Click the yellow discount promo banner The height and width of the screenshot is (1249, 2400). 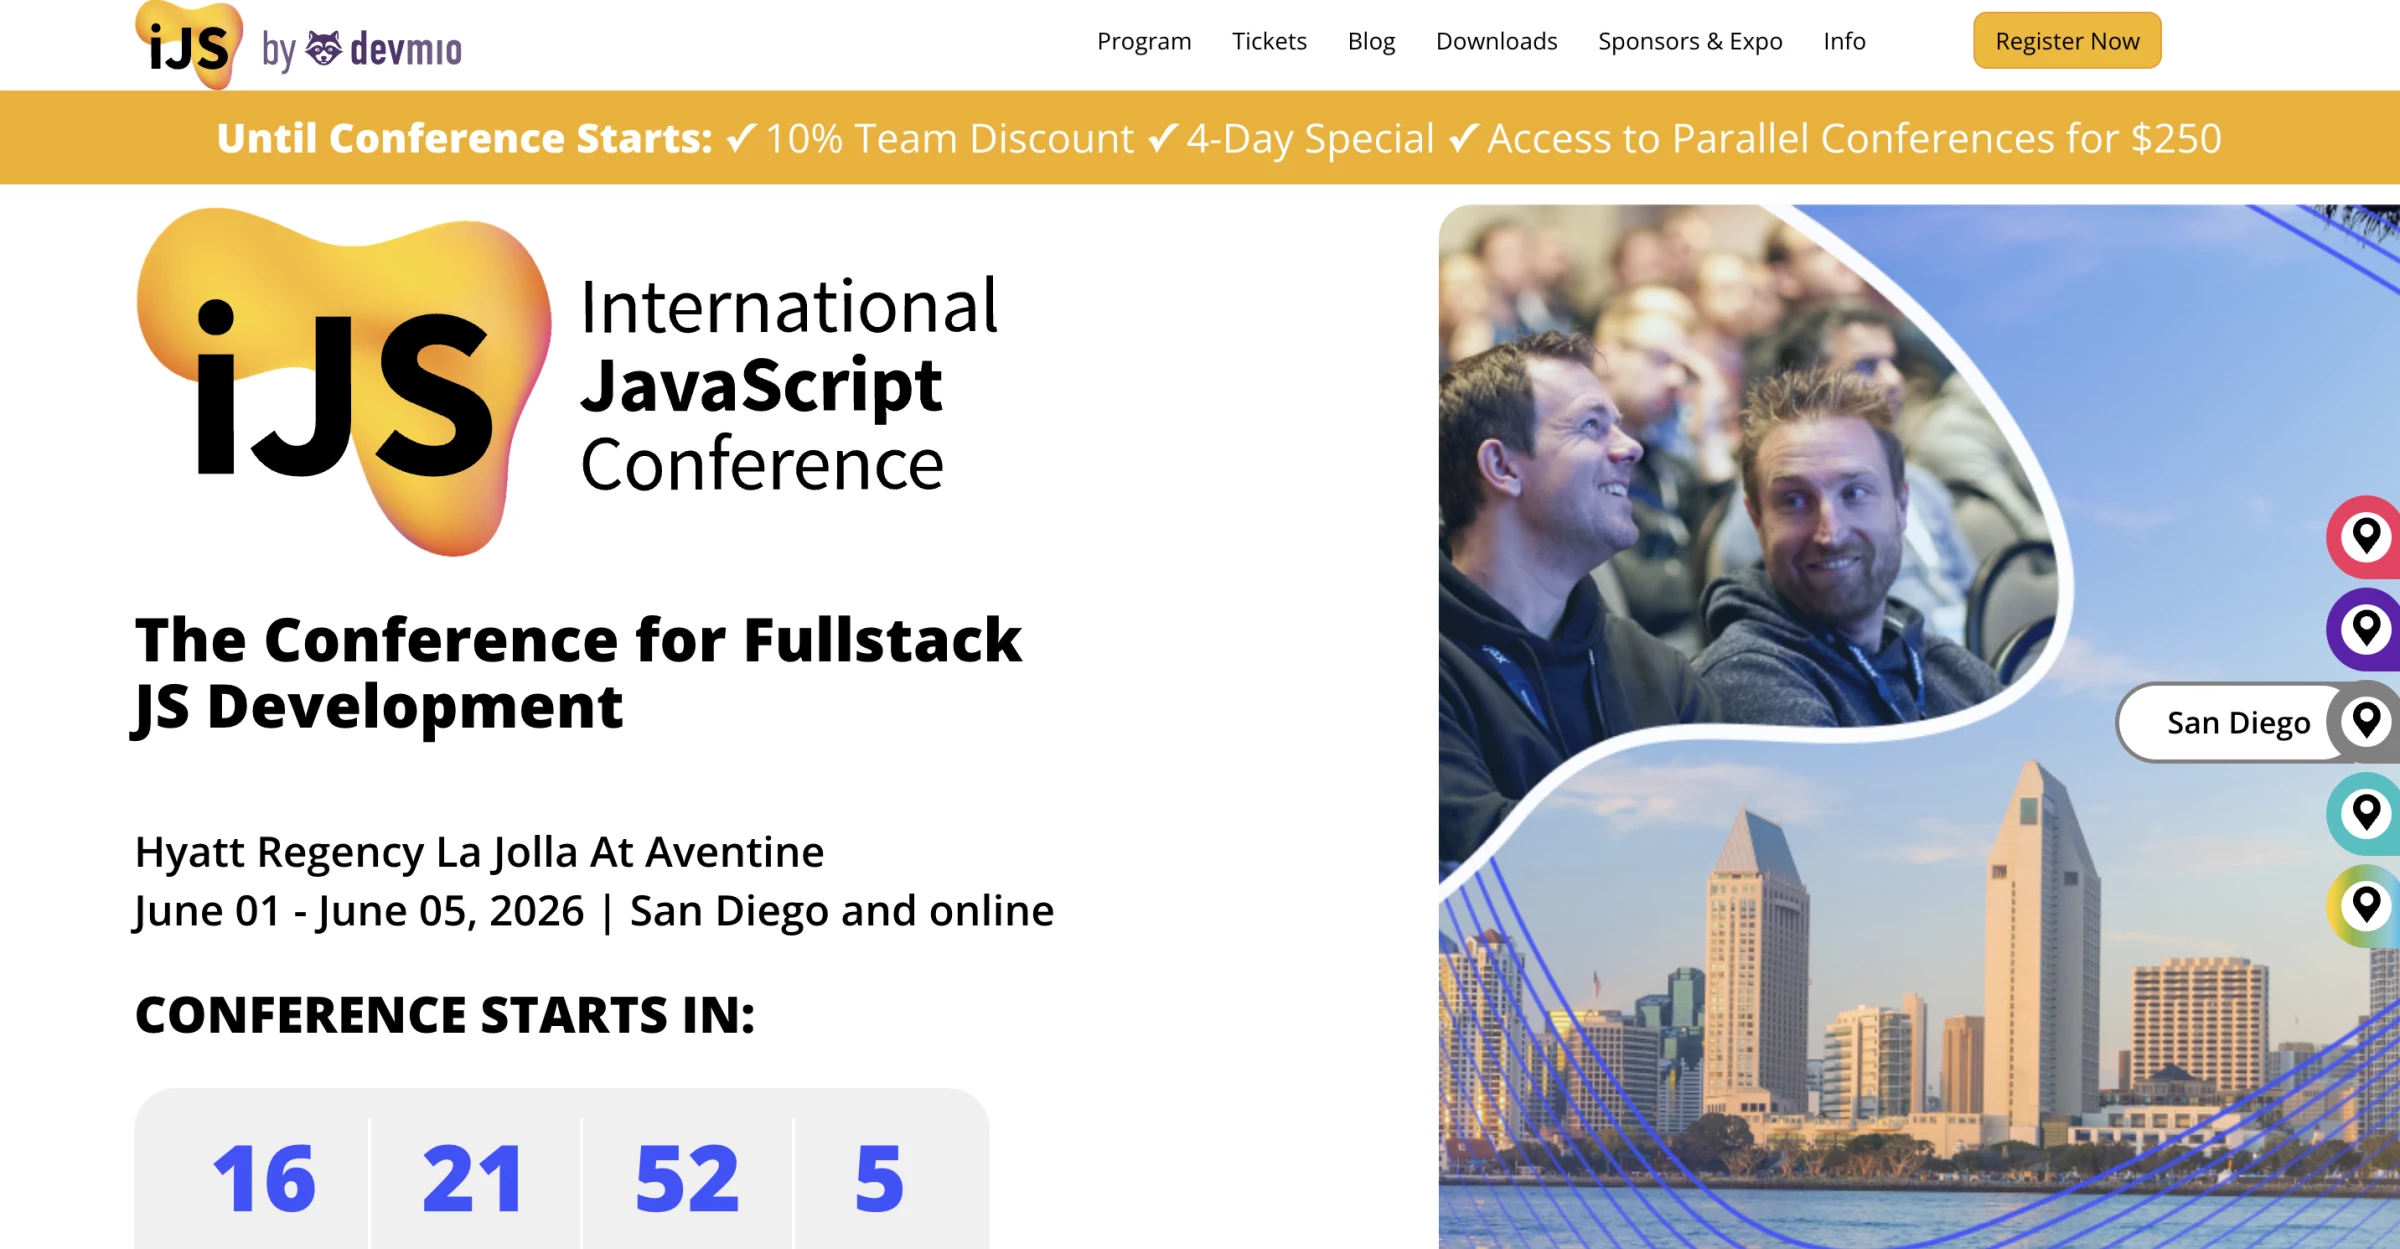click(x=1200, y=138)
